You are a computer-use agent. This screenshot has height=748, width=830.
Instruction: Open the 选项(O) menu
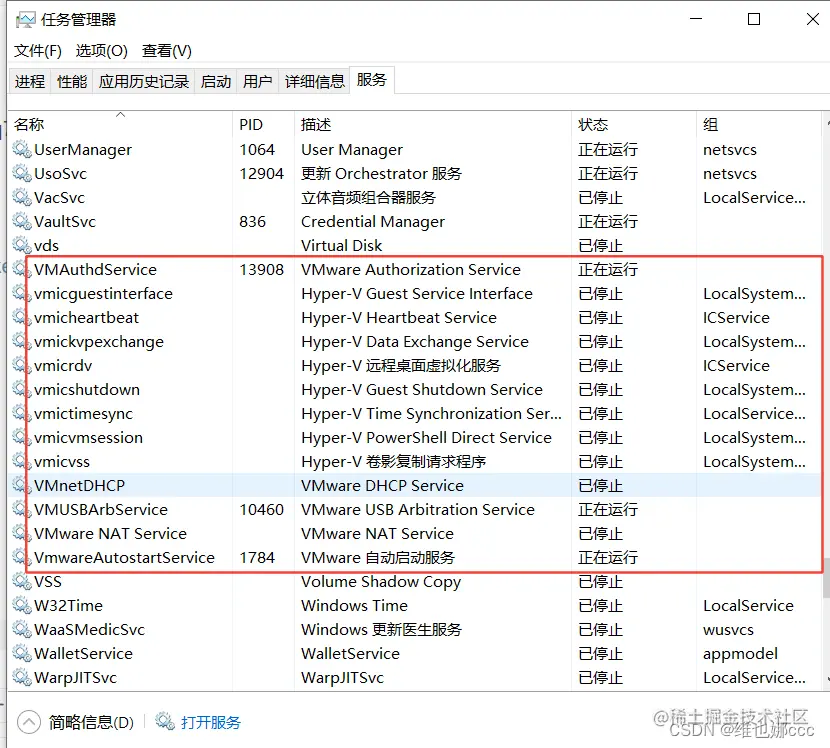[102, 51]
